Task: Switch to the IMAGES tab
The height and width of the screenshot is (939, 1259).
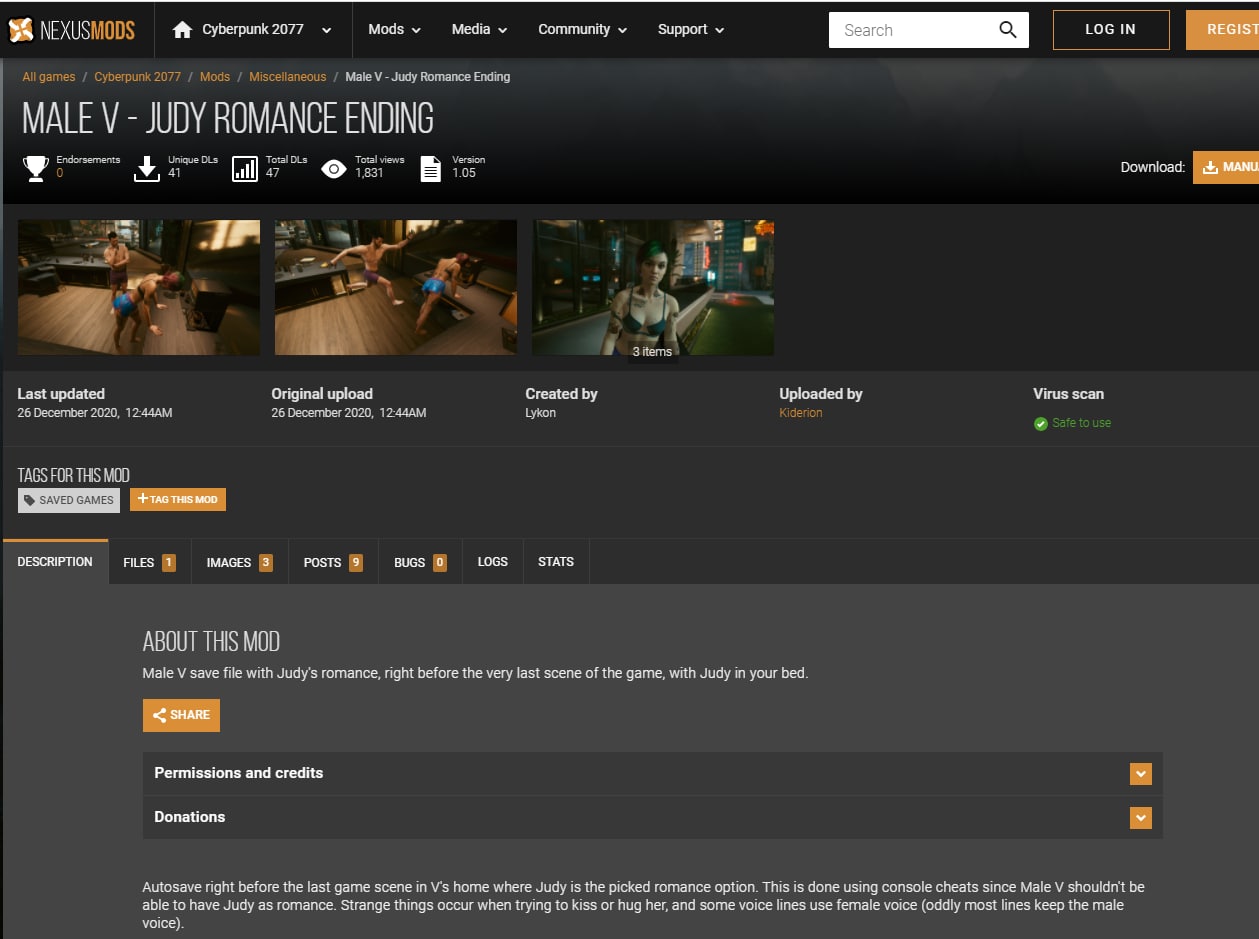Action: coord(240,562)
